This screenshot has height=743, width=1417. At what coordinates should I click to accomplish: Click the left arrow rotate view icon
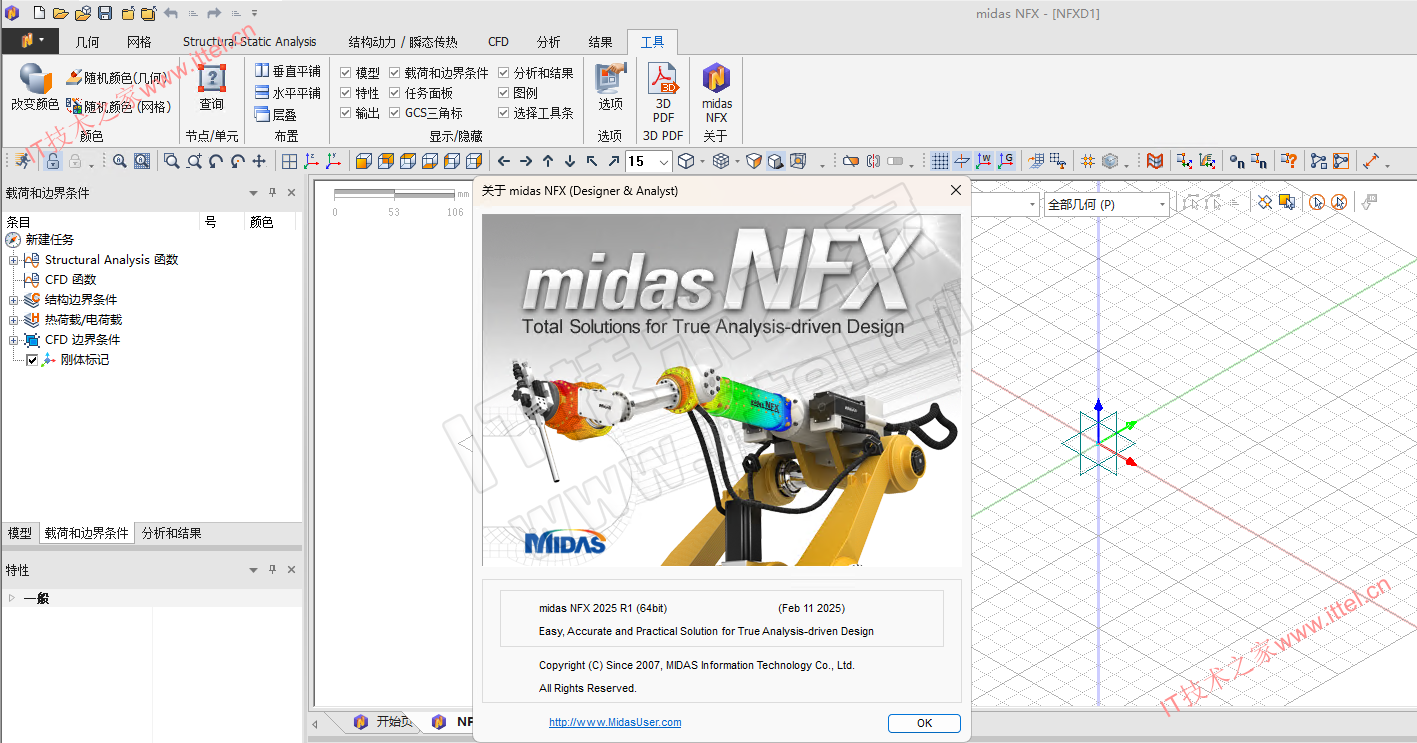[504, 161]
